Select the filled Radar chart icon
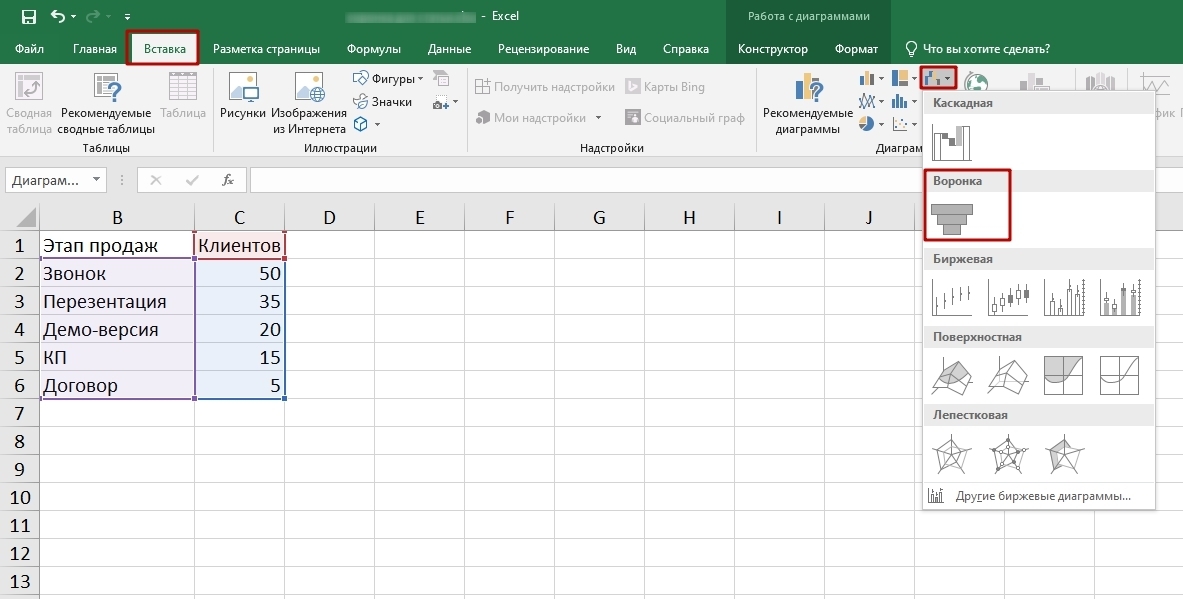Screen dimensions: 1183x599 (1064, 453)
